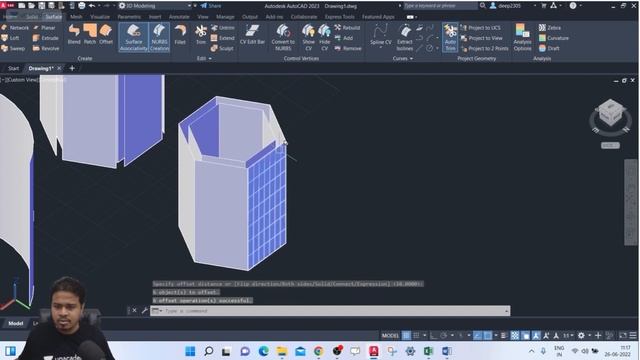Click Convert to NURBS
The width and height of the screenshot is (640, 360).
[283, 37]
